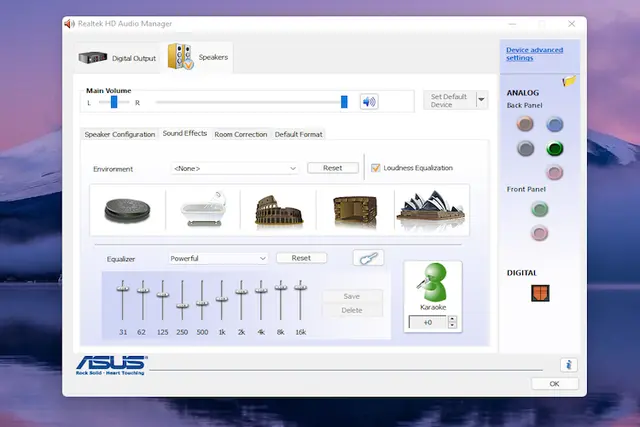
Task: Click the pink front panel jack
Action: 539,234
